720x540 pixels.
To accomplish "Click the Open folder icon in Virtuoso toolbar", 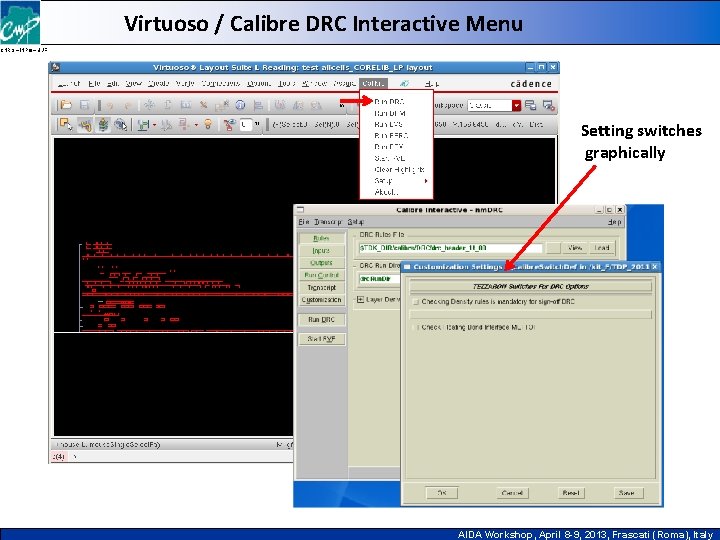I will [x=66, y=105].
